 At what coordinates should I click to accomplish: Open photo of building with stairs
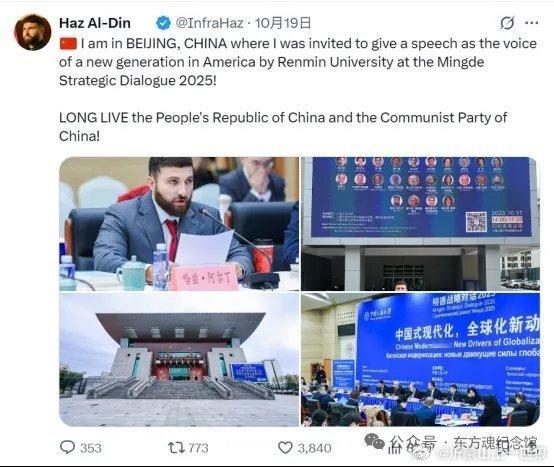(179, 359)
